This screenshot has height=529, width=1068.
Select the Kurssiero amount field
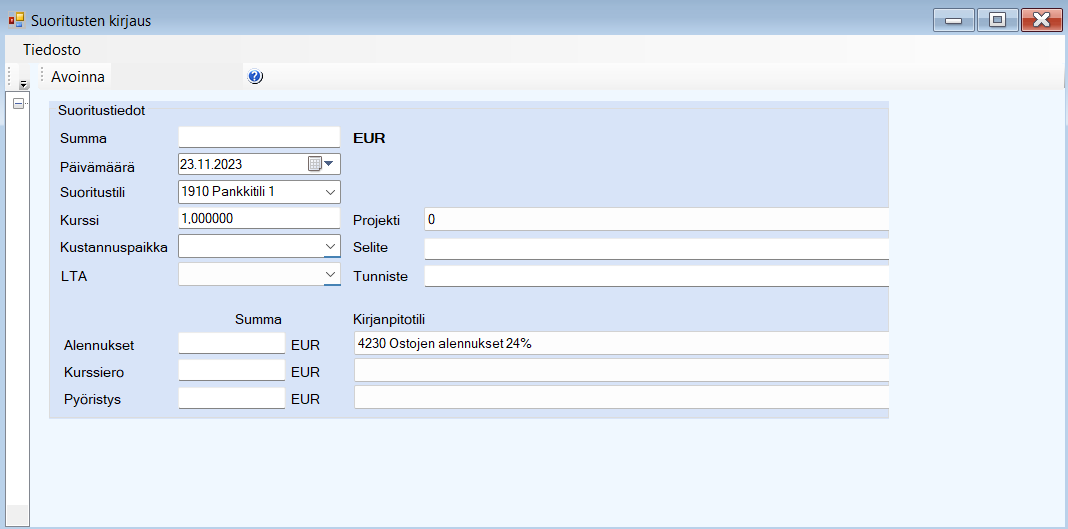[x=231, y=371]
